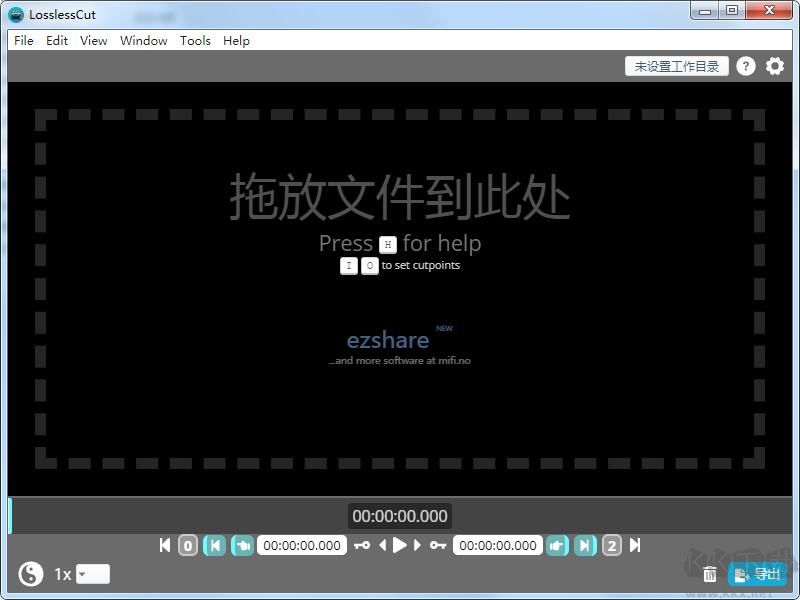Click the trash icon to delete segment
The image size is (800, 600).
710,574
